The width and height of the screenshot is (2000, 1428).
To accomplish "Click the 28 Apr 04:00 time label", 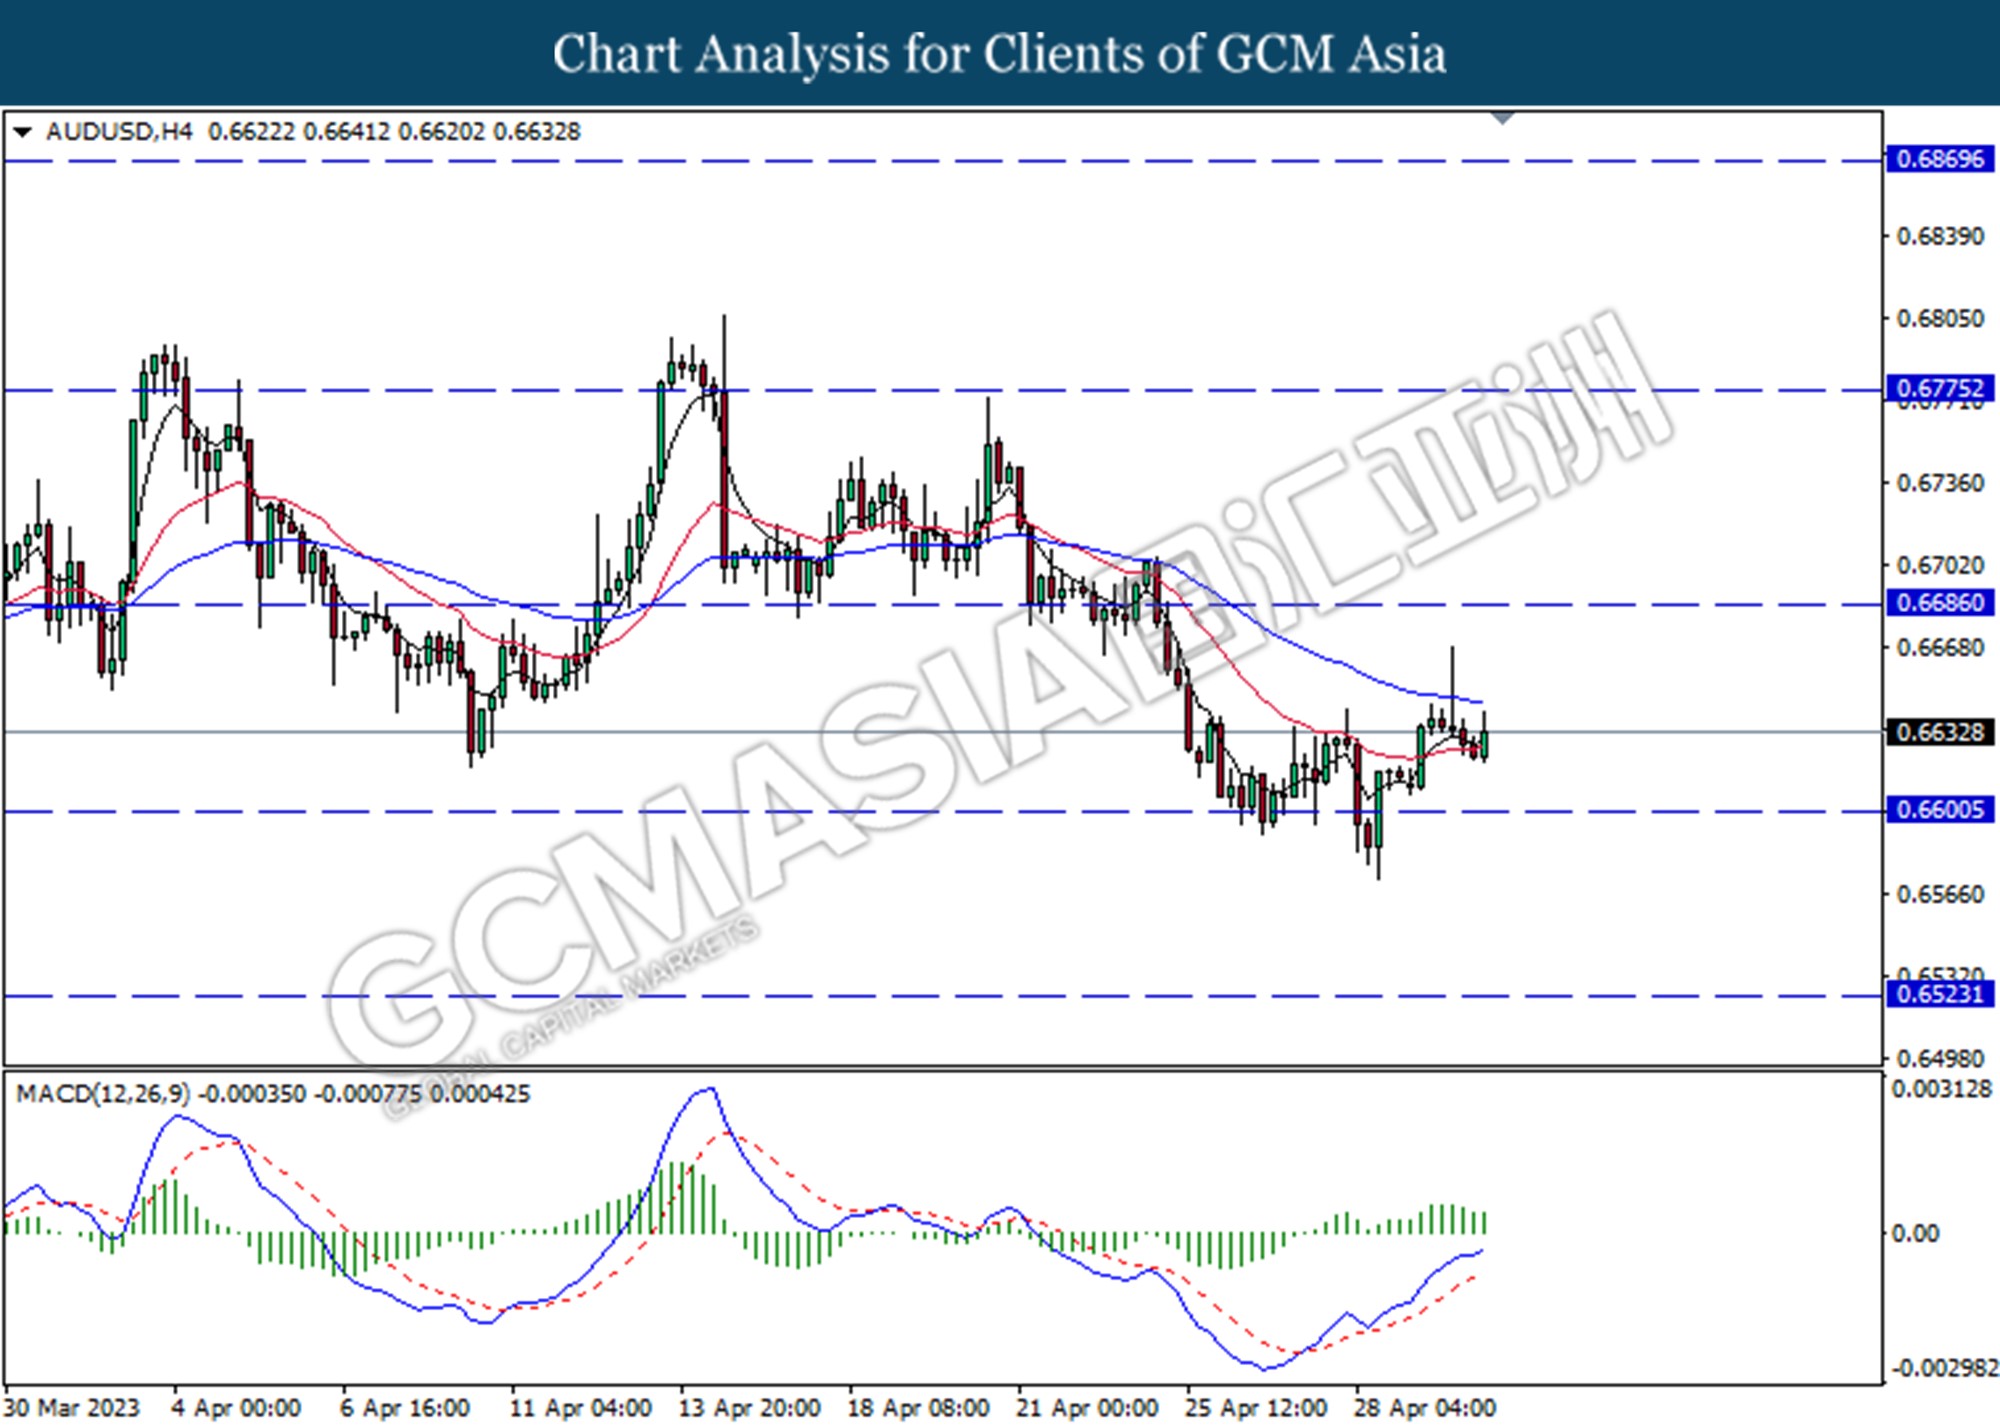I will click(x=1425, y=1408).
